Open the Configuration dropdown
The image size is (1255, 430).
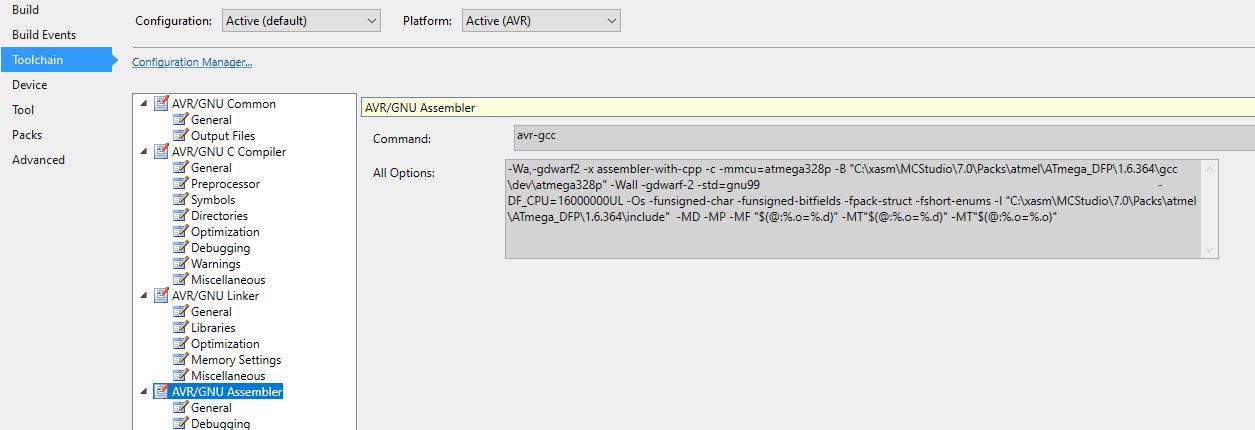301,20
